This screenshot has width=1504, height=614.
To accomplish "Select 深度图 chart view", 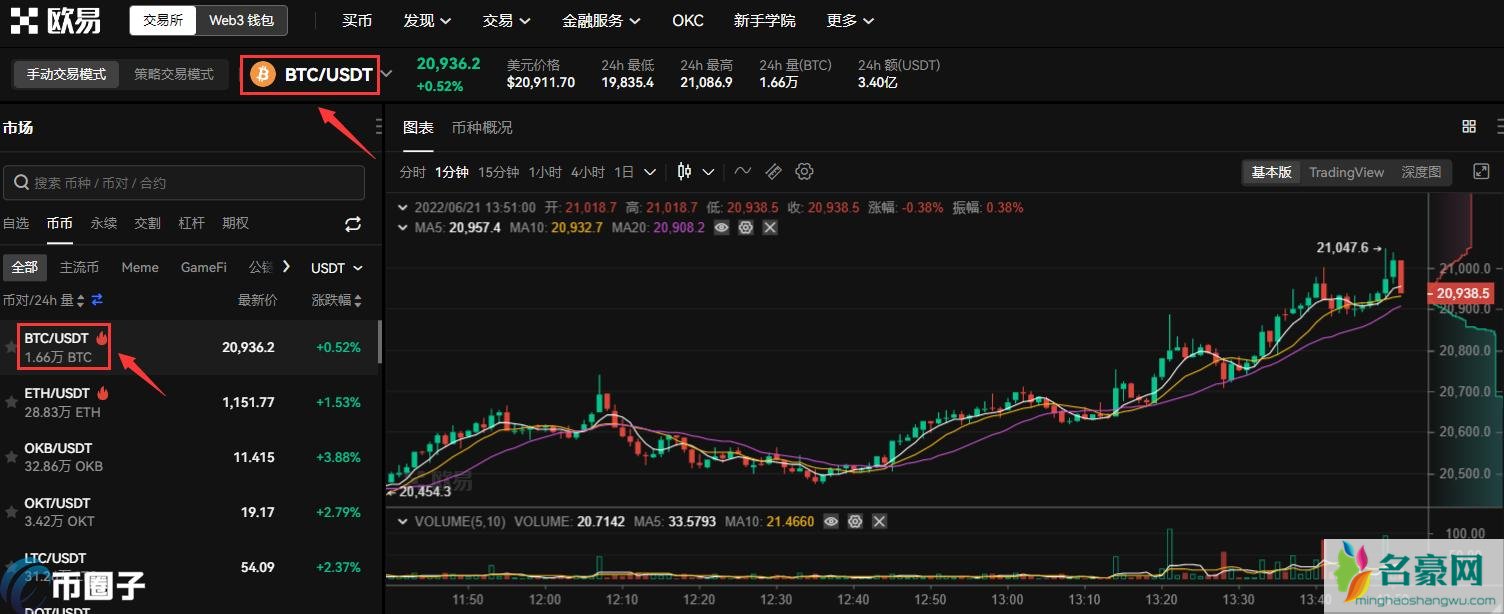I will pyautogui.click(x=1421, y=172).
